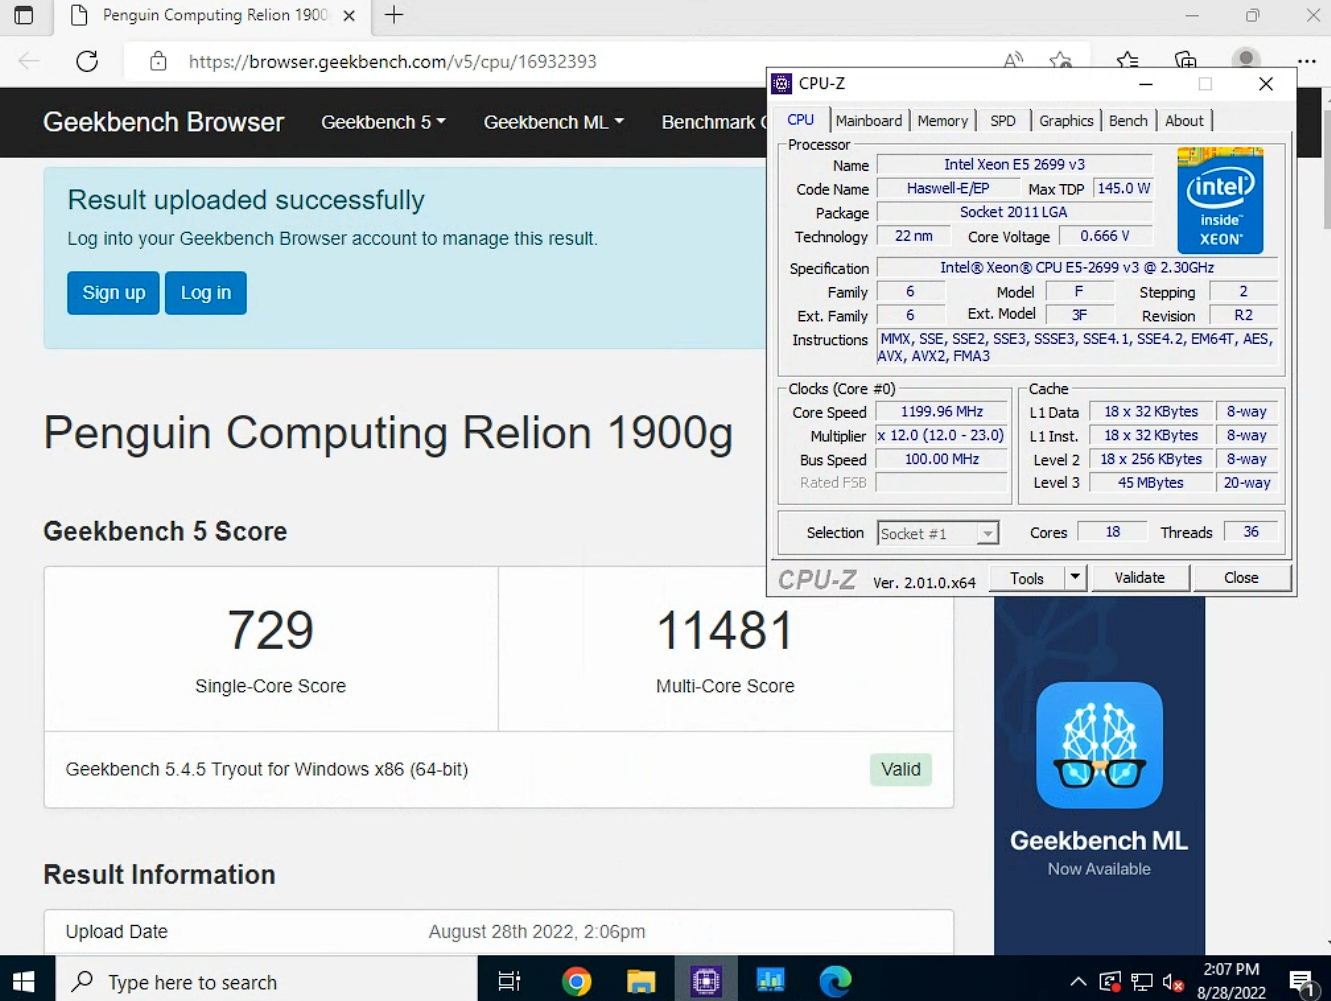Click the Intel Inside Xeon logo
This screenshot has height=1001, width=1331.
tap(1220, 200)
